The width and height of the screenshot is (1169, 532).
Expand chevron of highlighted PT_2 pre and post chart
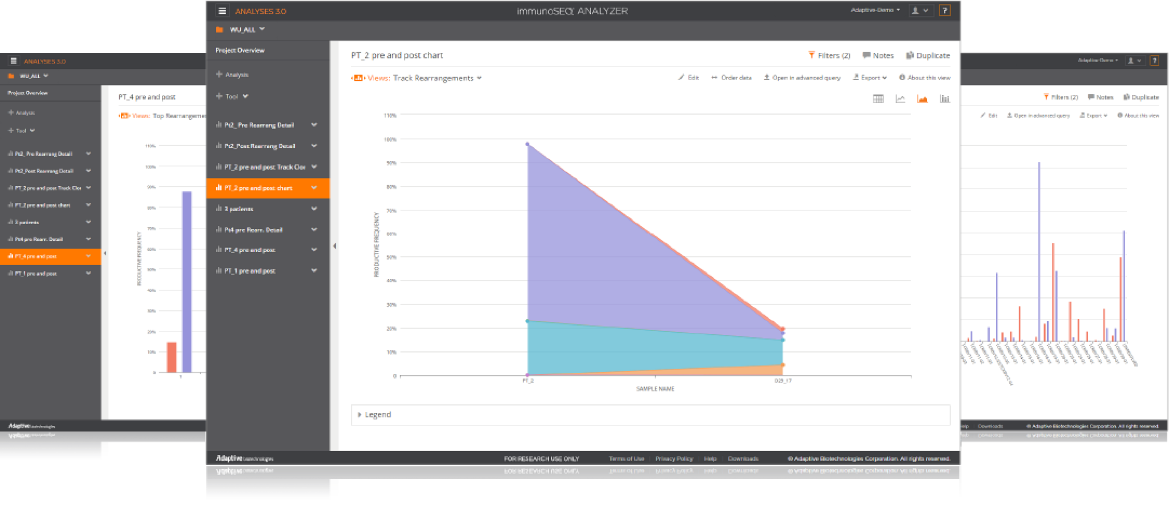[x=314, y=188]
